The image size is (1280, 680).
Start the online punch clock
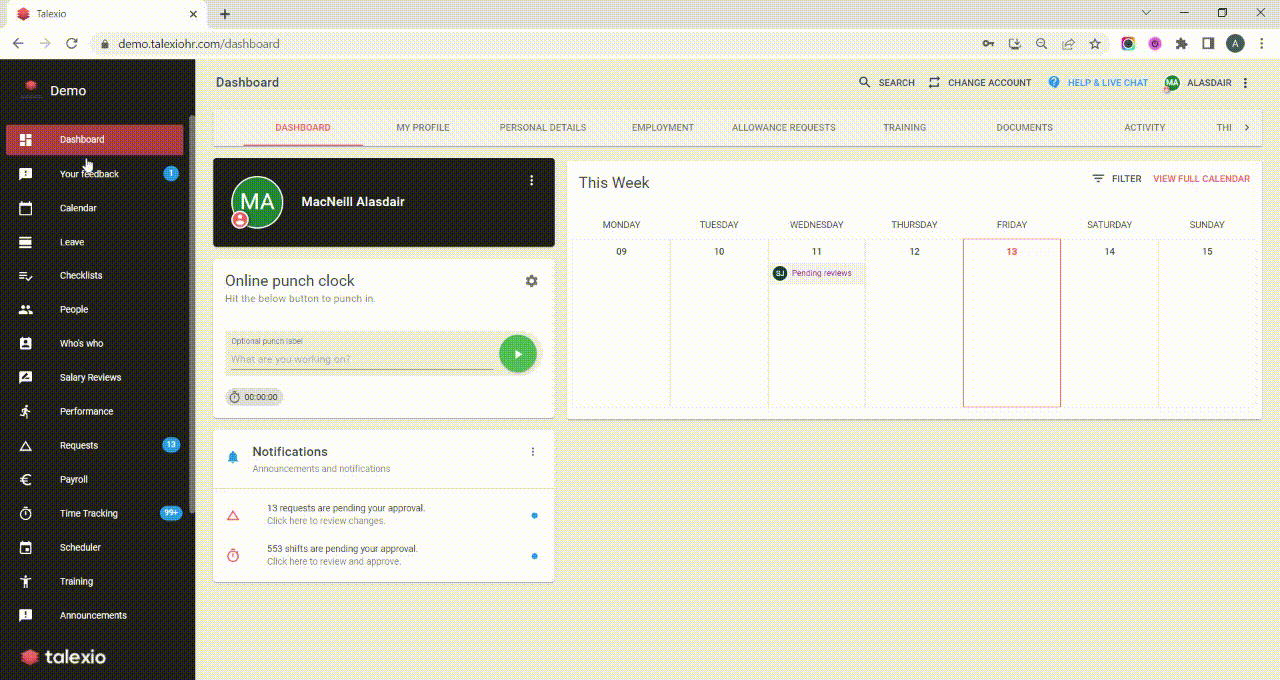[518, 354]
